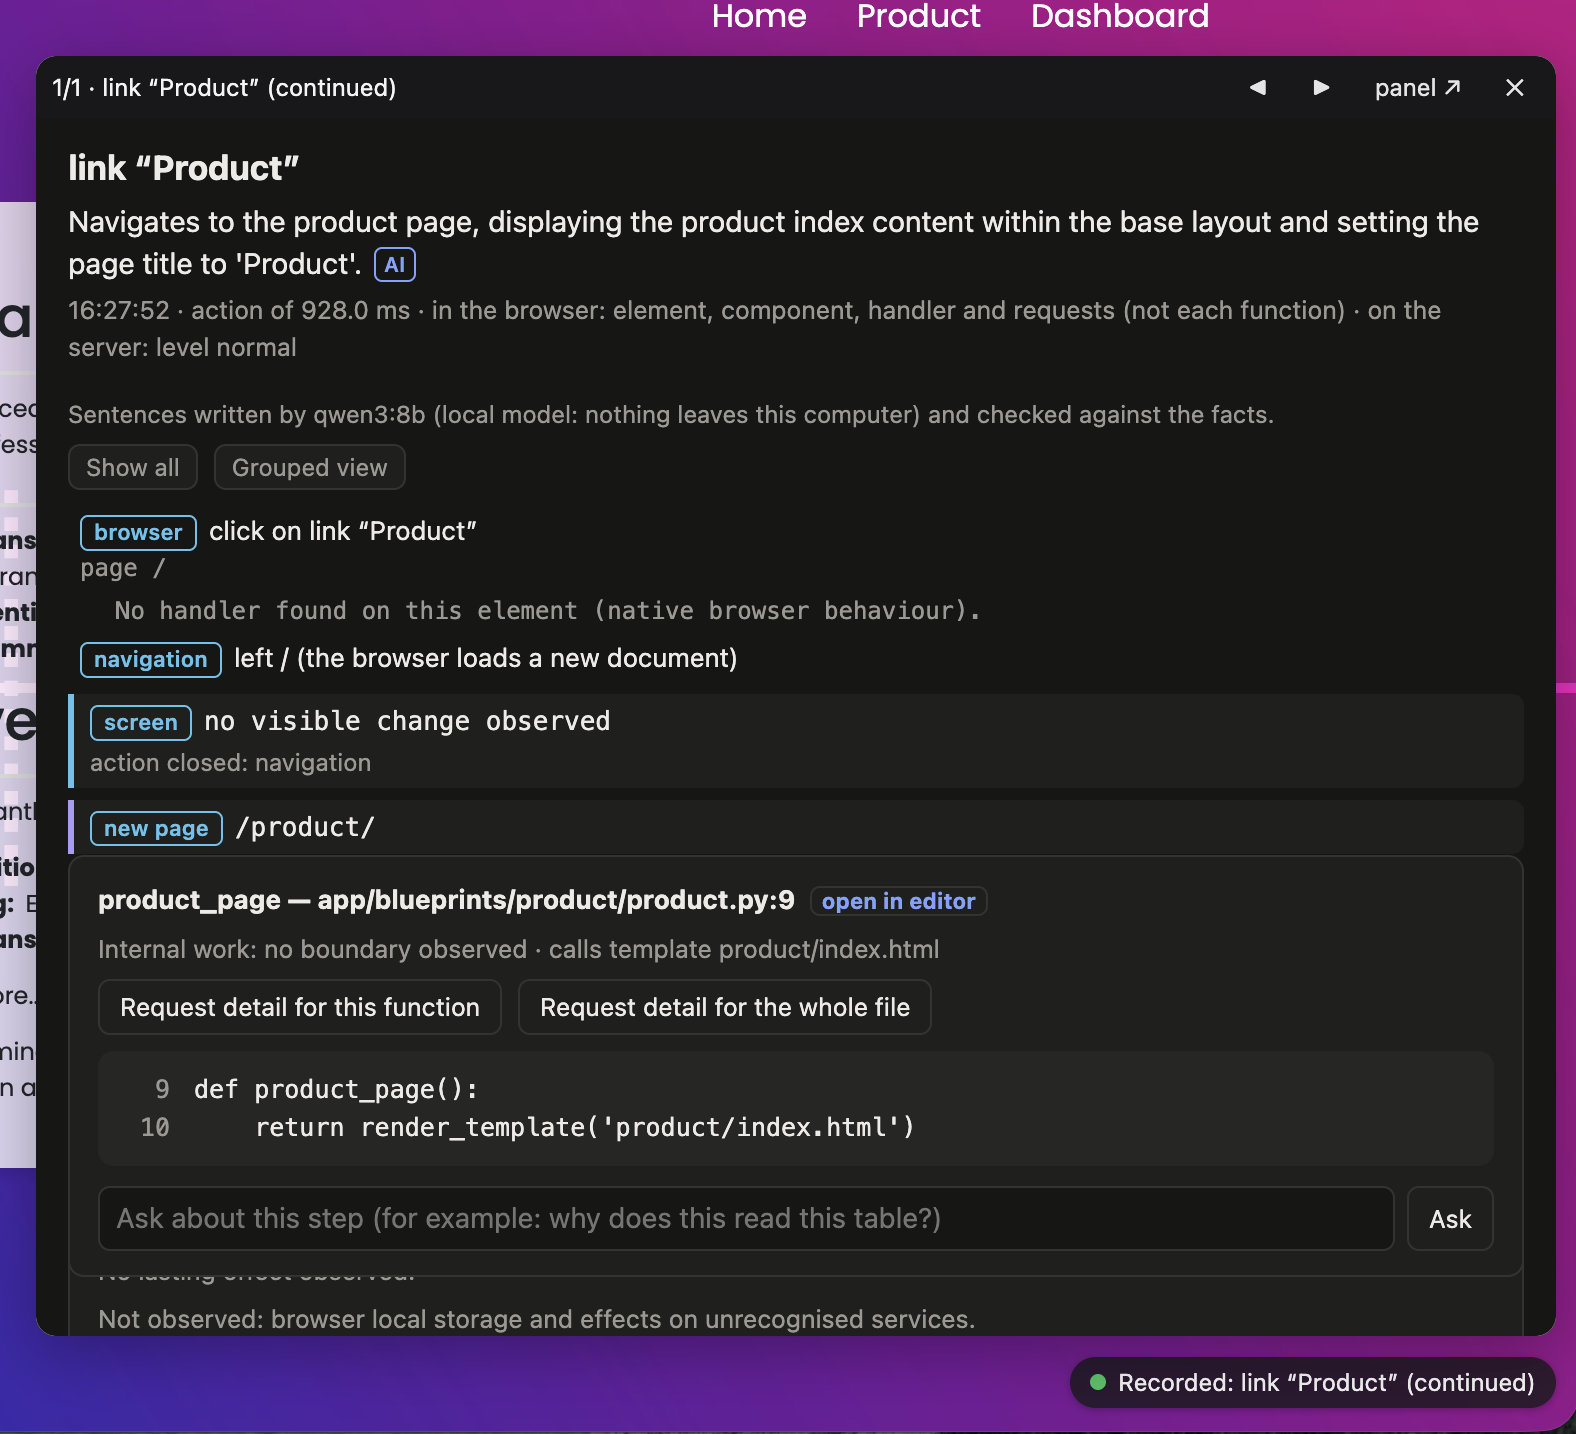
Task: Open the Product nav menu item
Action: 919,16
